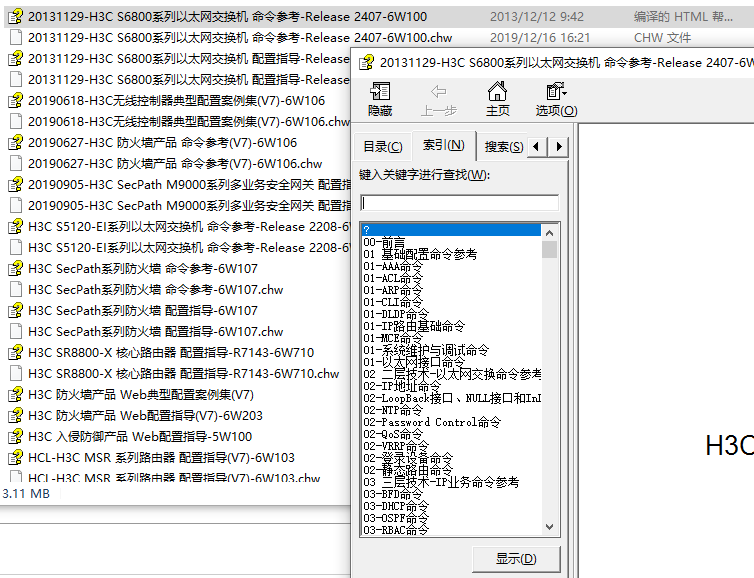754x578 pixels.
Task: Focus the keyword lookup input field
Action: tap(459, 203)
